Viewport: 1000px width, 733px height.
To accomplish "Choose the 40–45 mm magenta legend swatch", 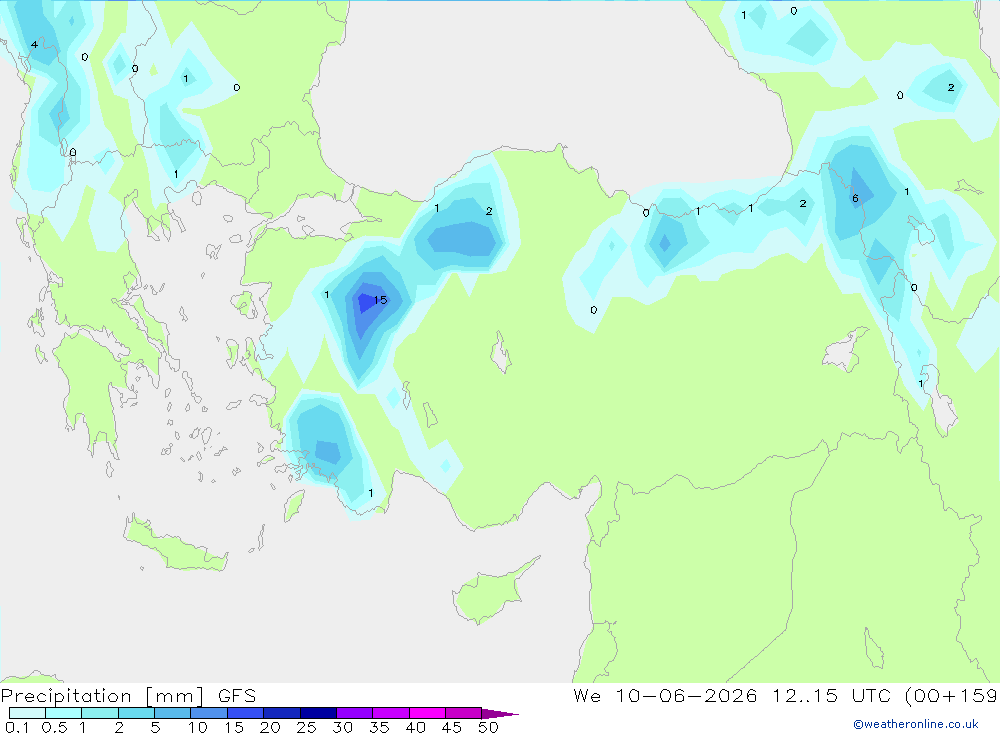I will [x=427, y=713].
